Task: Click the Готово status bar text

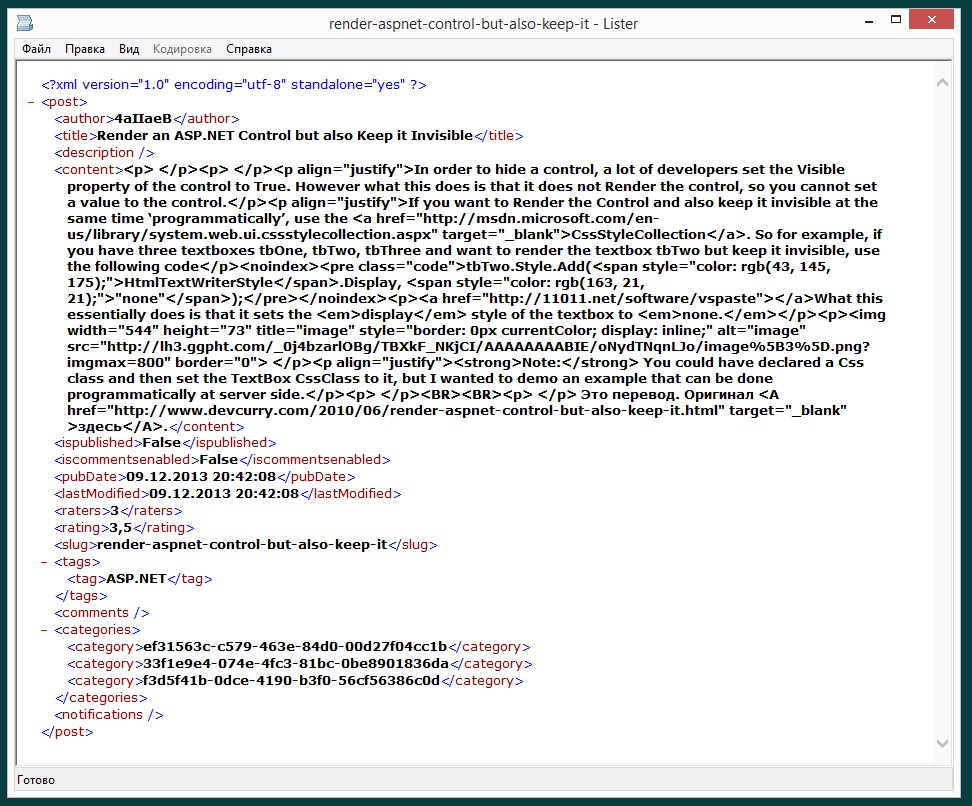Action: pyautogui.click(x=36, y=780)
